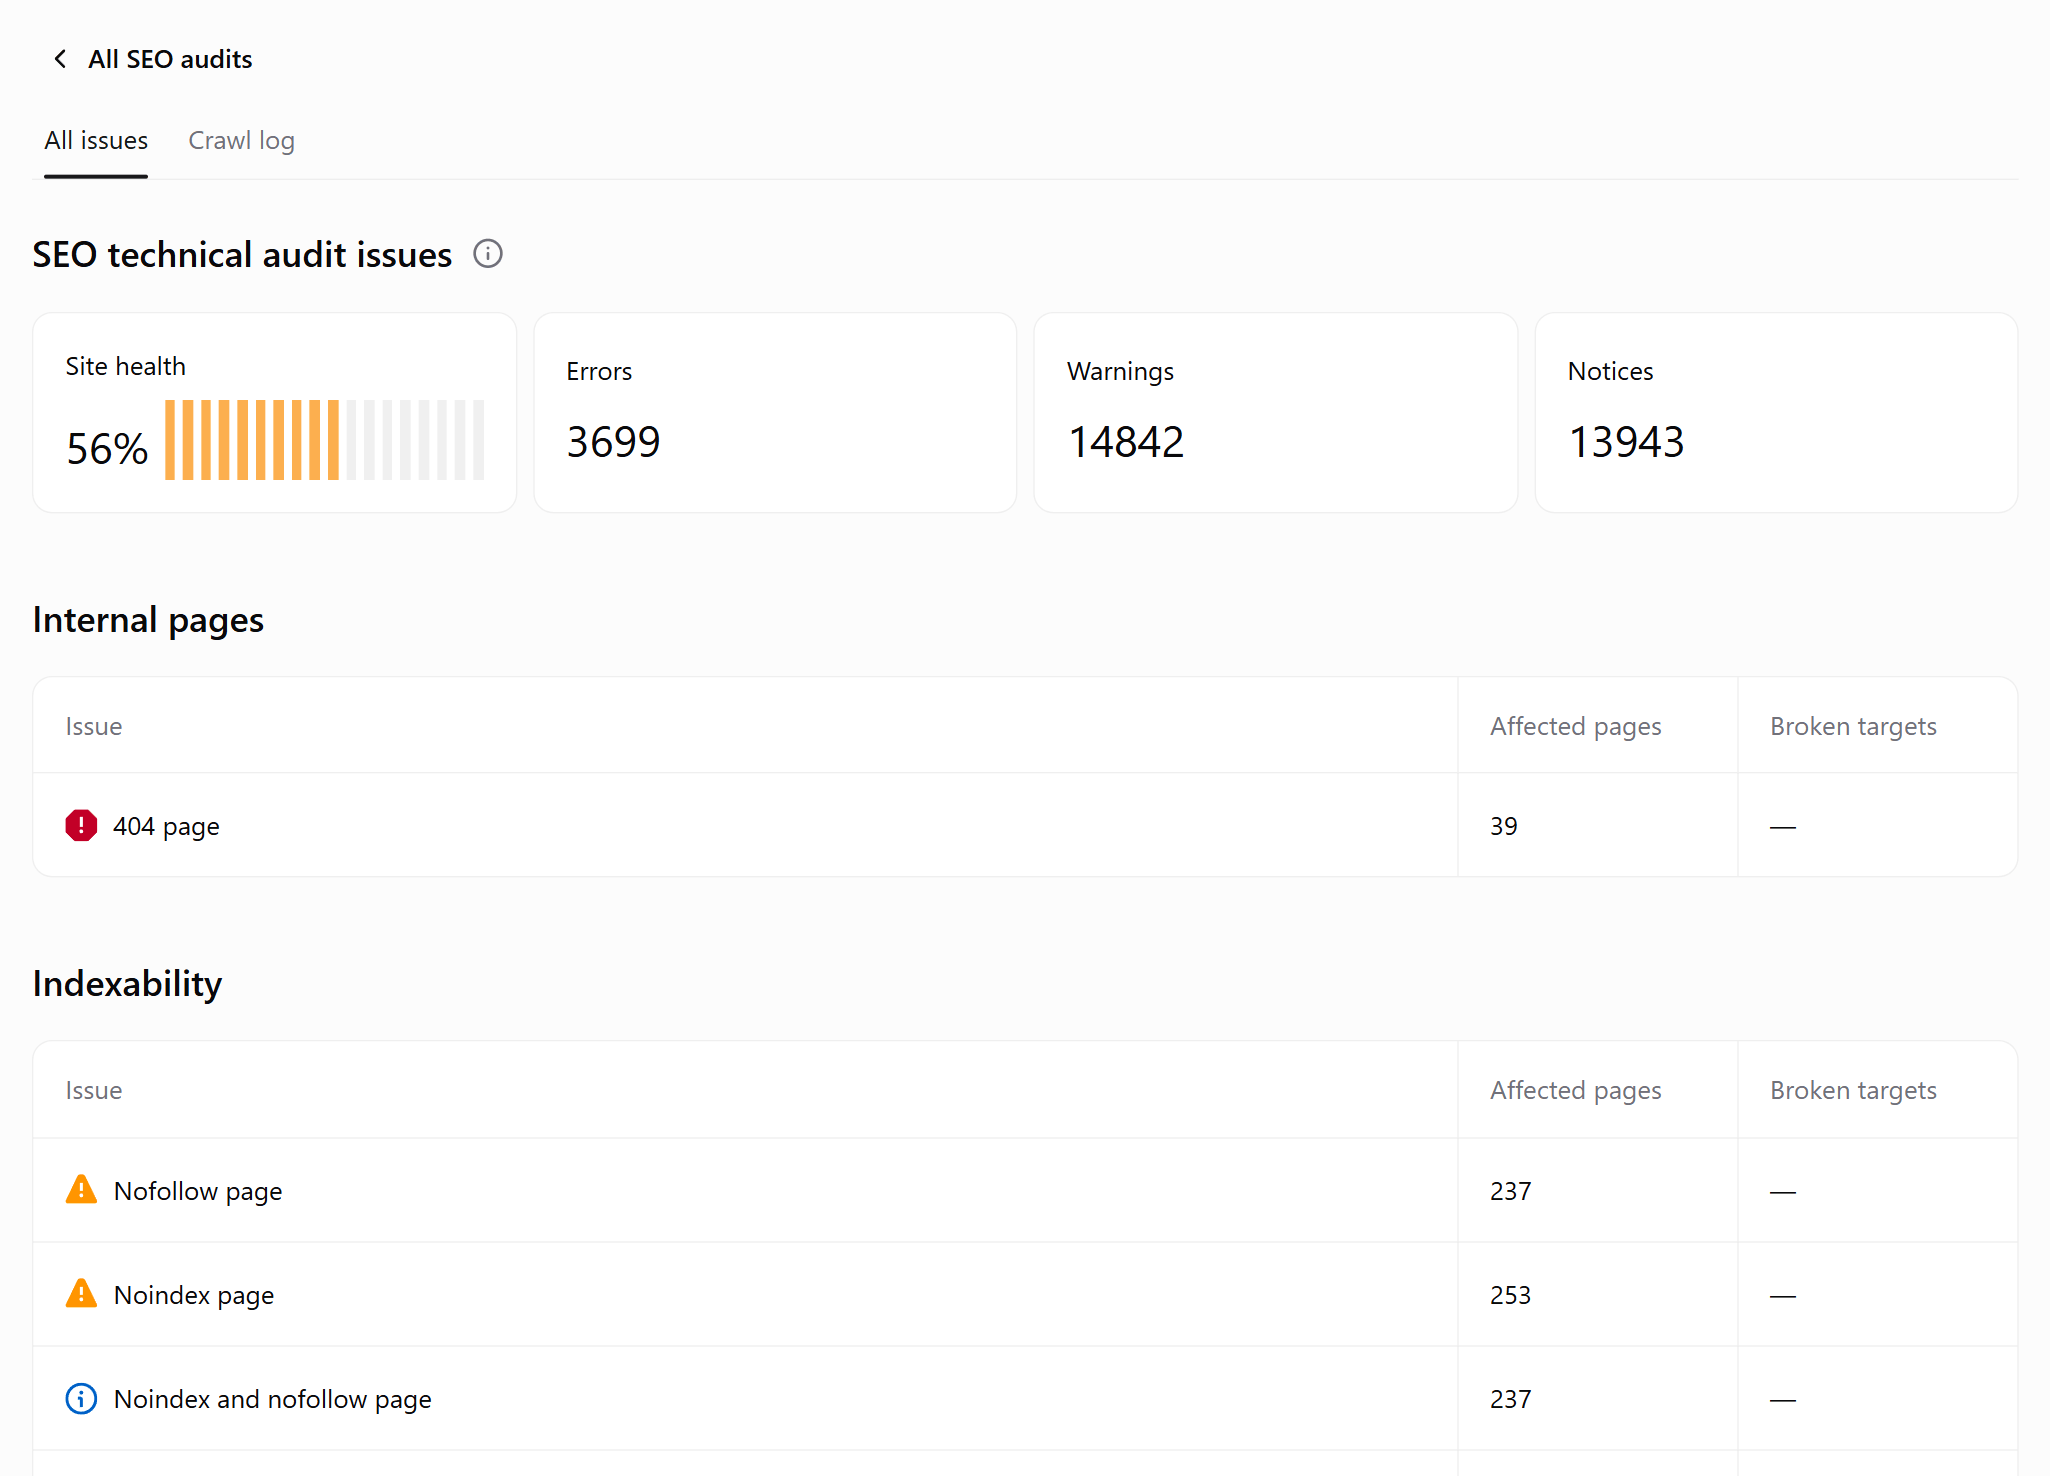This screenshot has height=1476, width=2050.
Task: Open the Noindex and nofollow page issue
Action: pyautogui.click(x=273, y=1399)
